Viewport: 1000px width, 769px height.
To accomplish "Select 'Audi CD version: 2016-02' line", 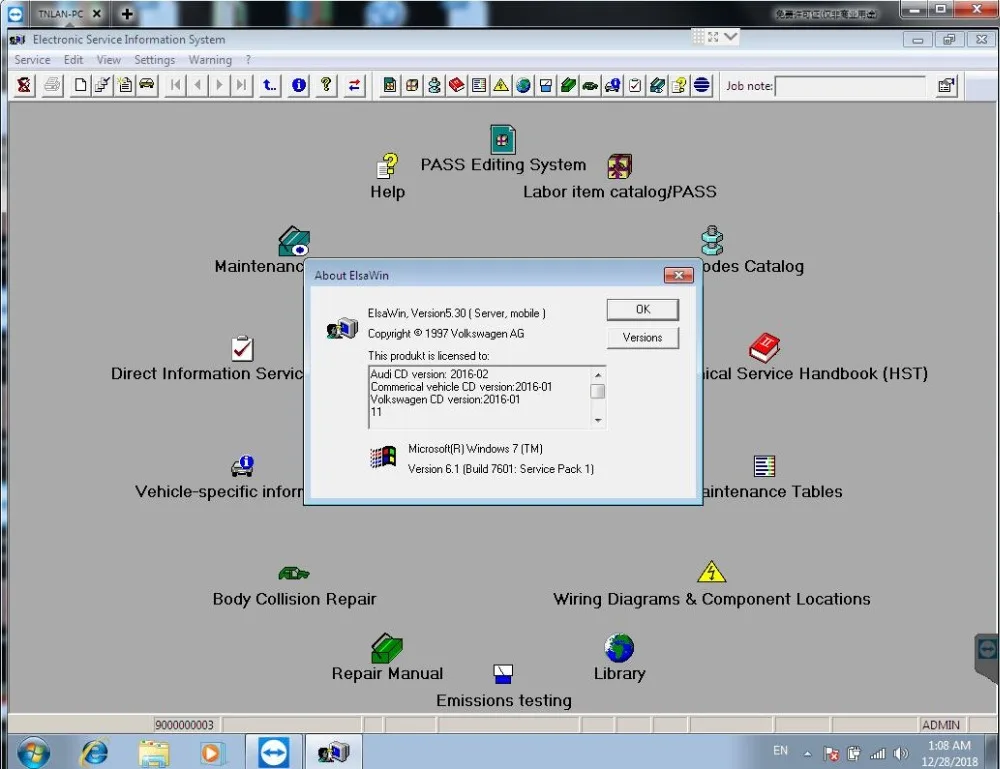I will point(429,374).
